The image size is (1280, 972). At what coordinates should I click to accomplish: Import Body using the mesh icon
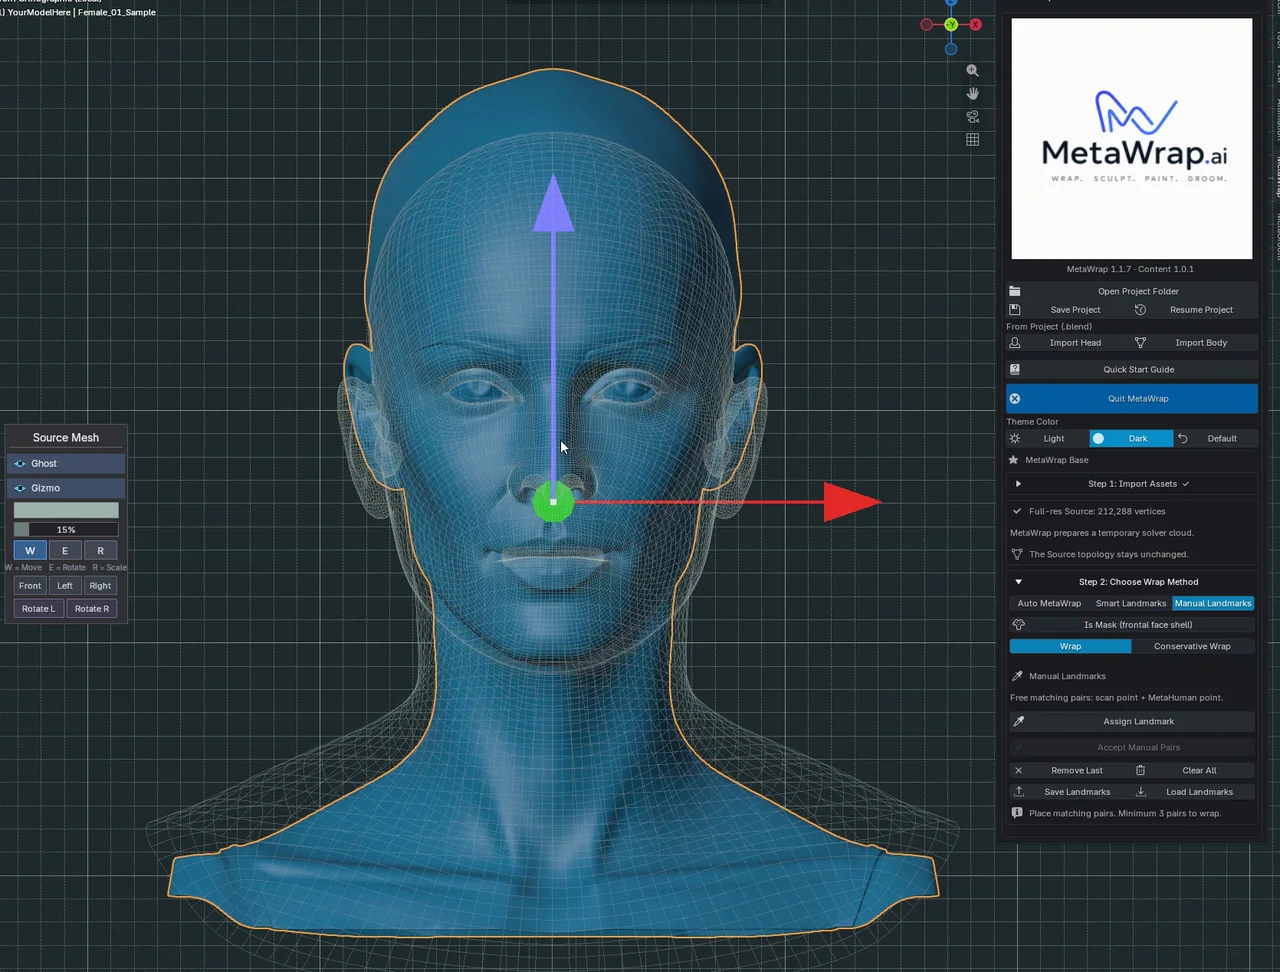coord(1140,343)
